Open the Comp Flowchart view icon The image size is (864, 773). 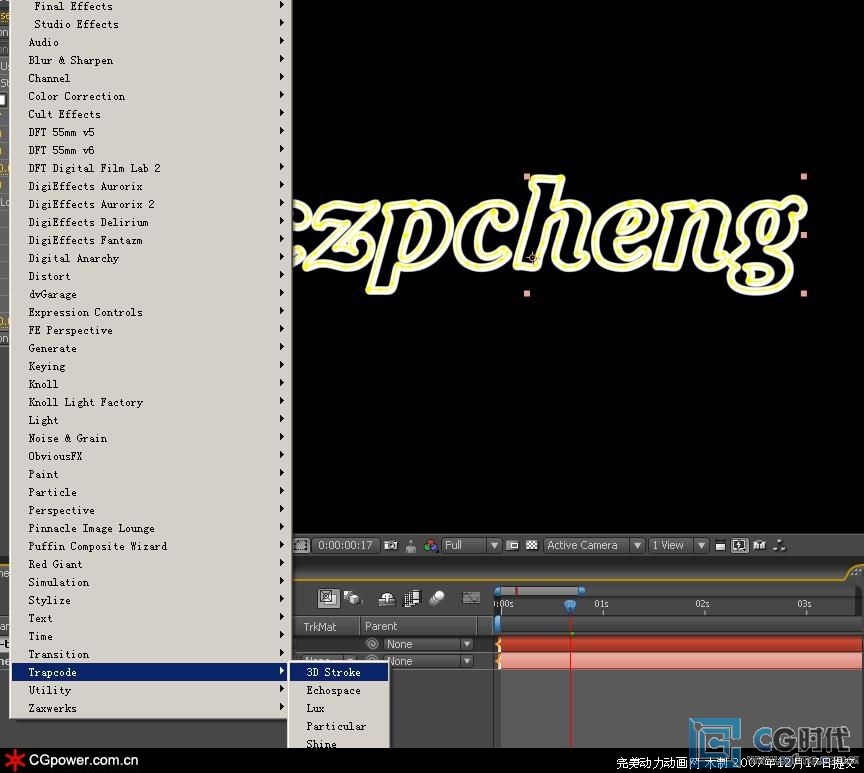(x=779, y=545)
